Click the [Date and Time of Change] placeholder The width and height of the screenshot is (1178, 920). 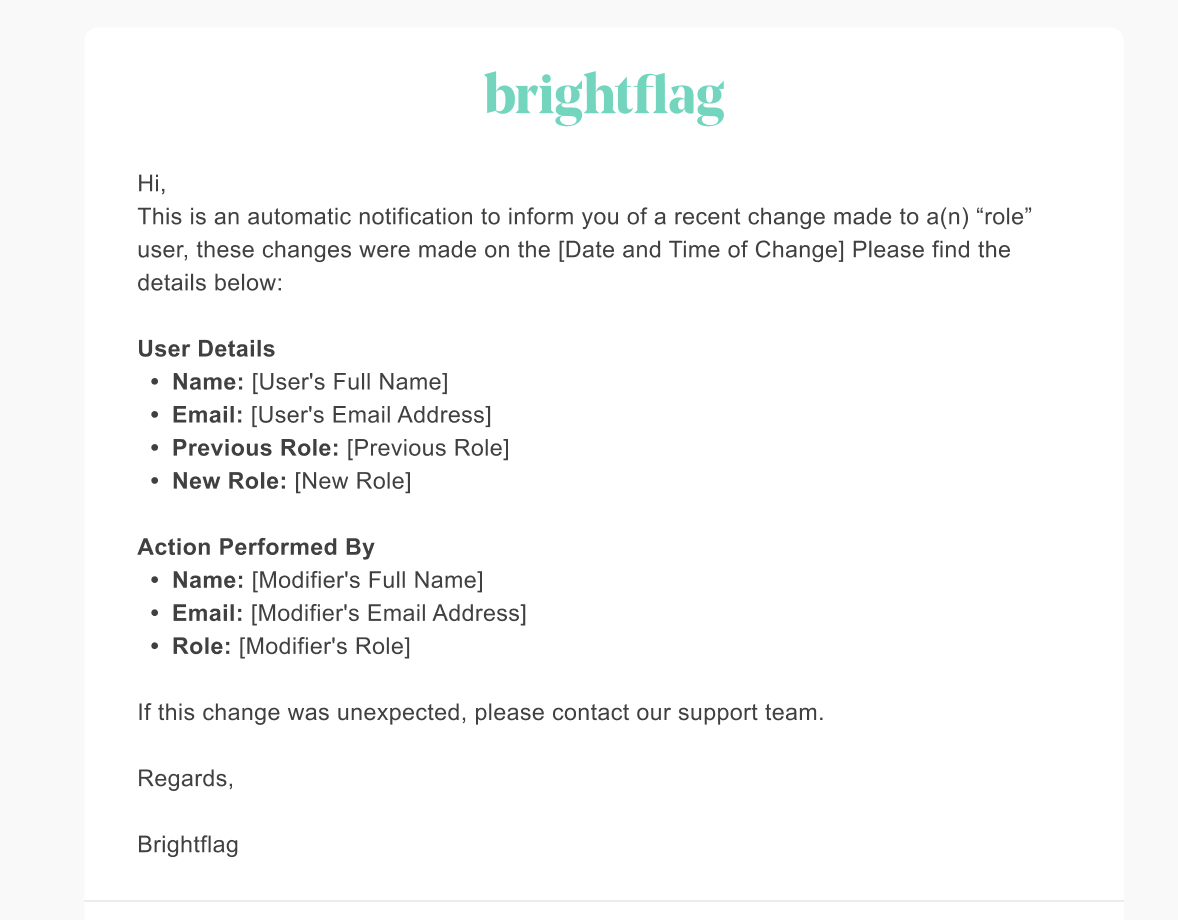pyautogui.click(x=702, y=249)
